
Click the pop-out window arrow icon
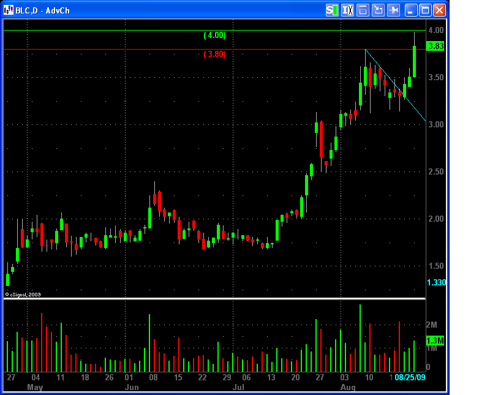378,10
